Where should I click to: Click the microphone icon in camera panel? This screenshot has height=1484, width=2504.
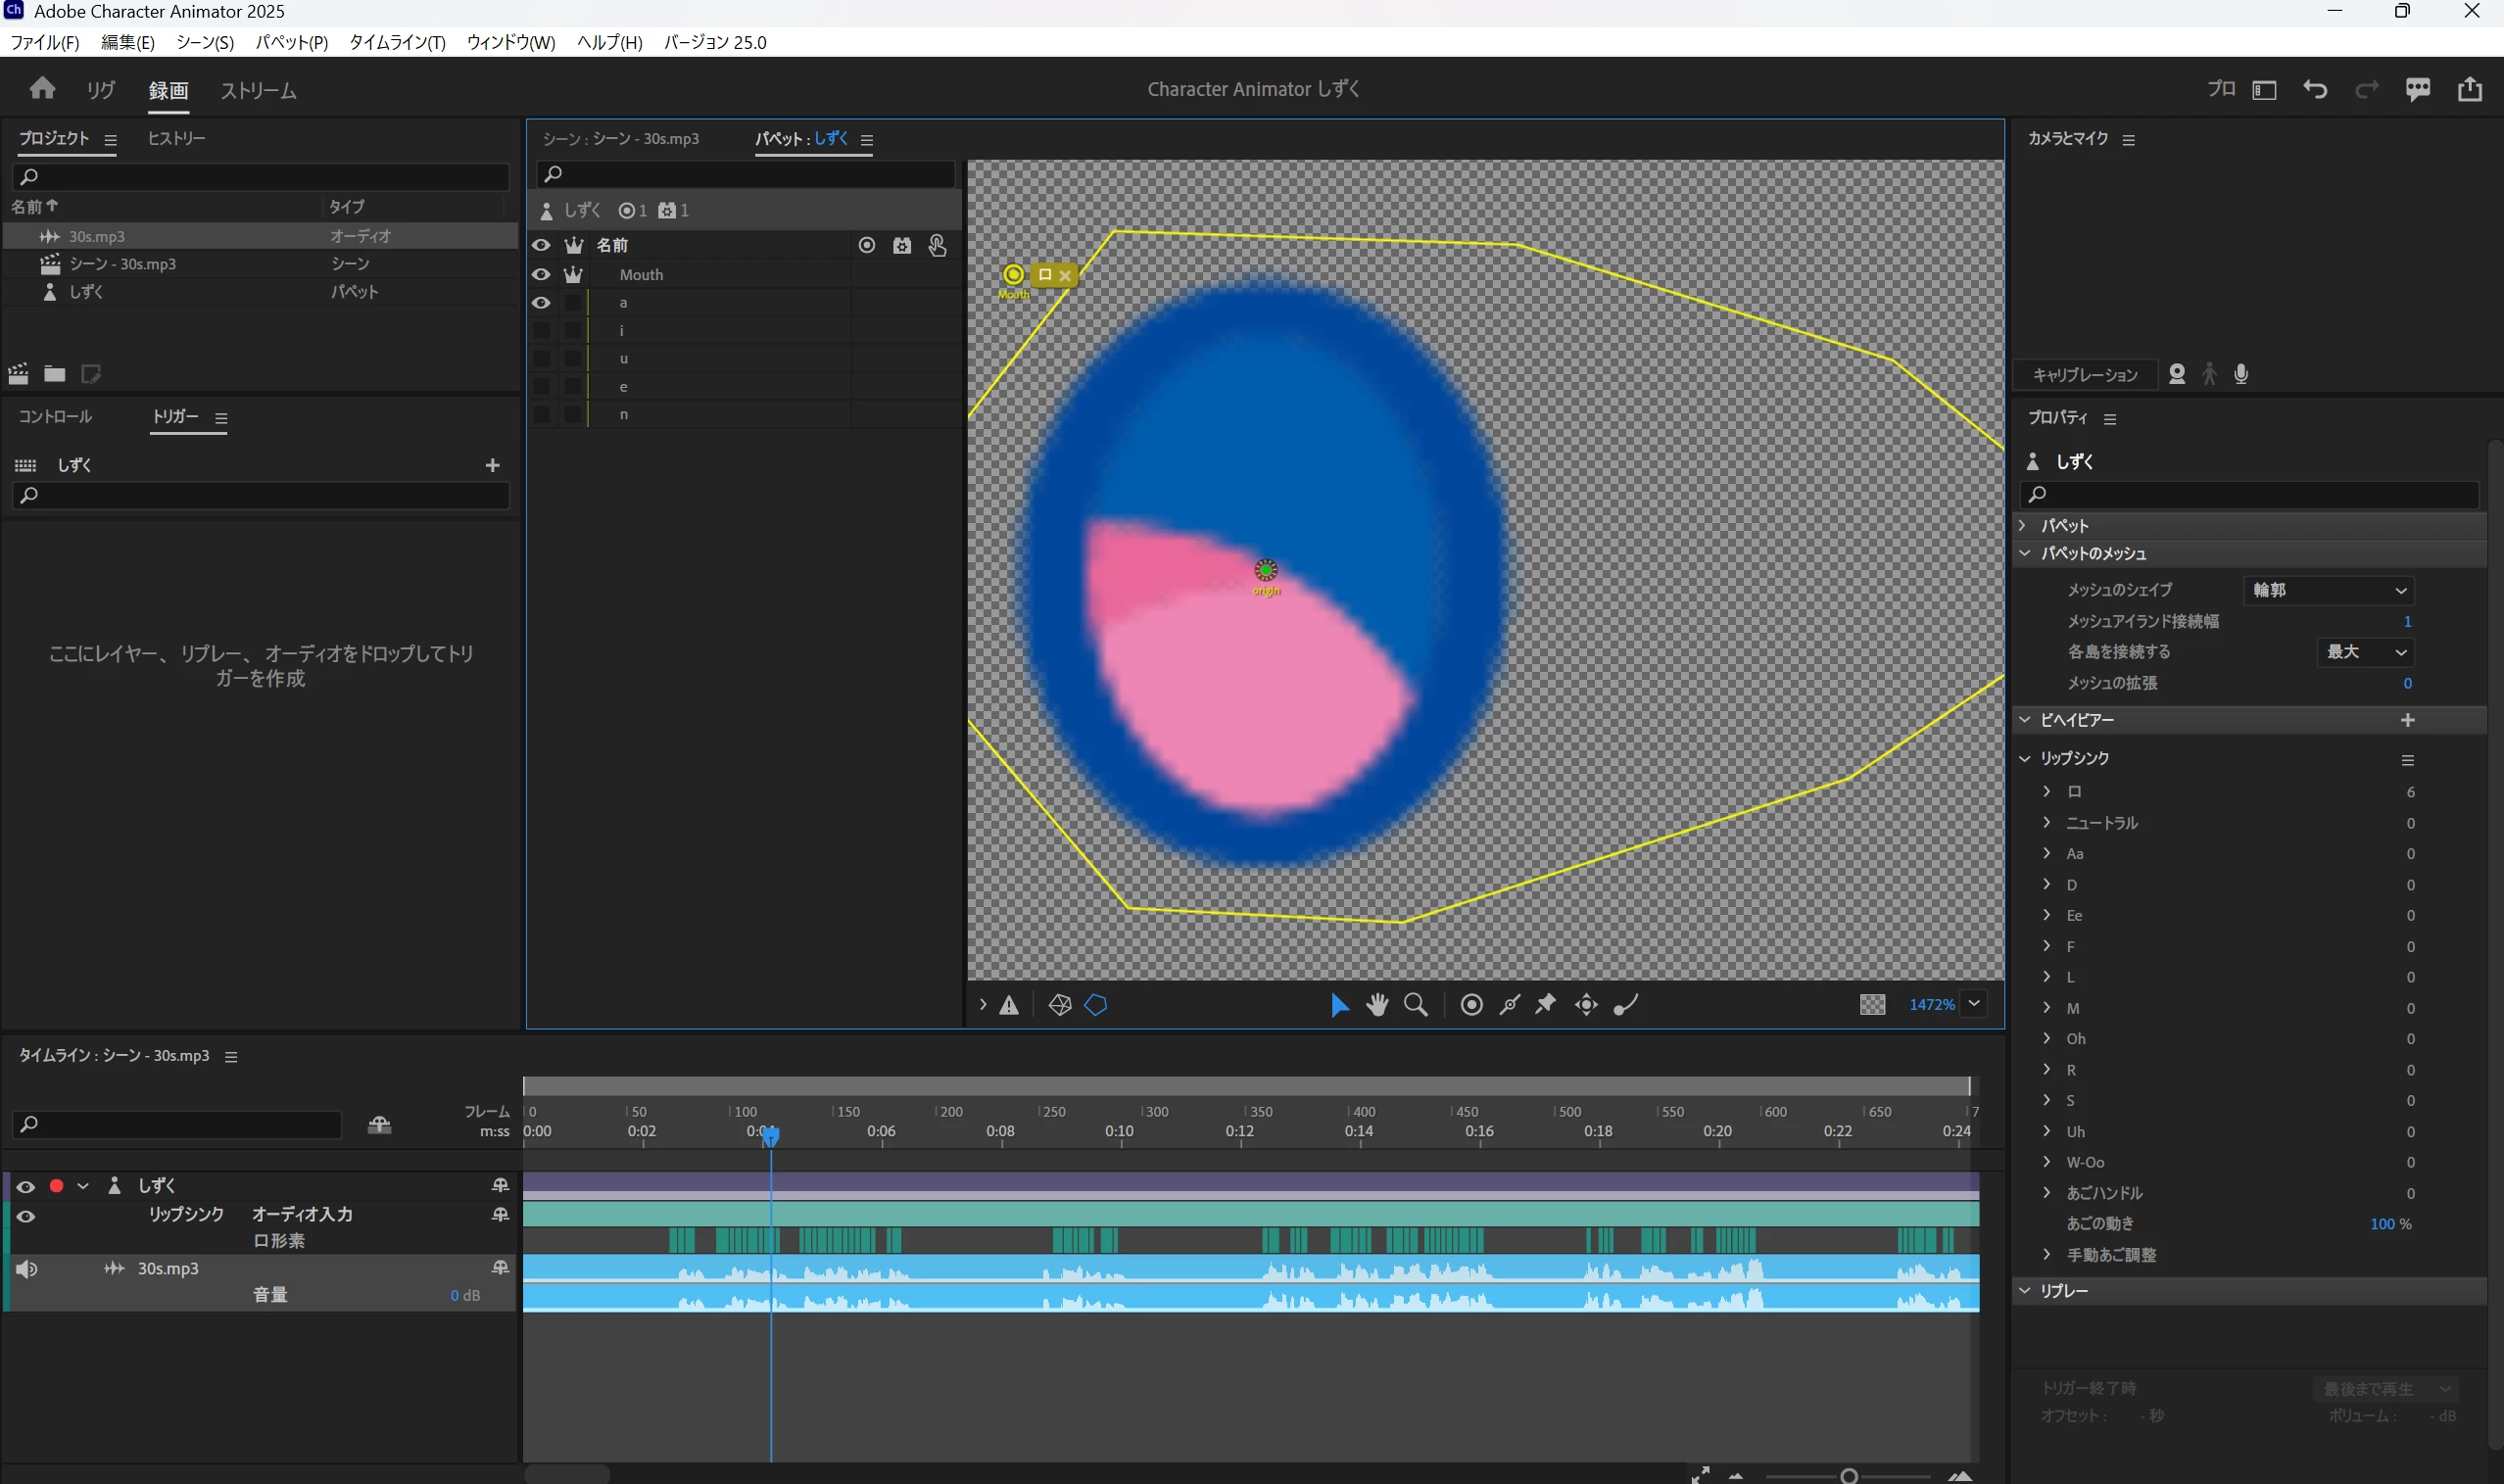(x=2241, y=374)
